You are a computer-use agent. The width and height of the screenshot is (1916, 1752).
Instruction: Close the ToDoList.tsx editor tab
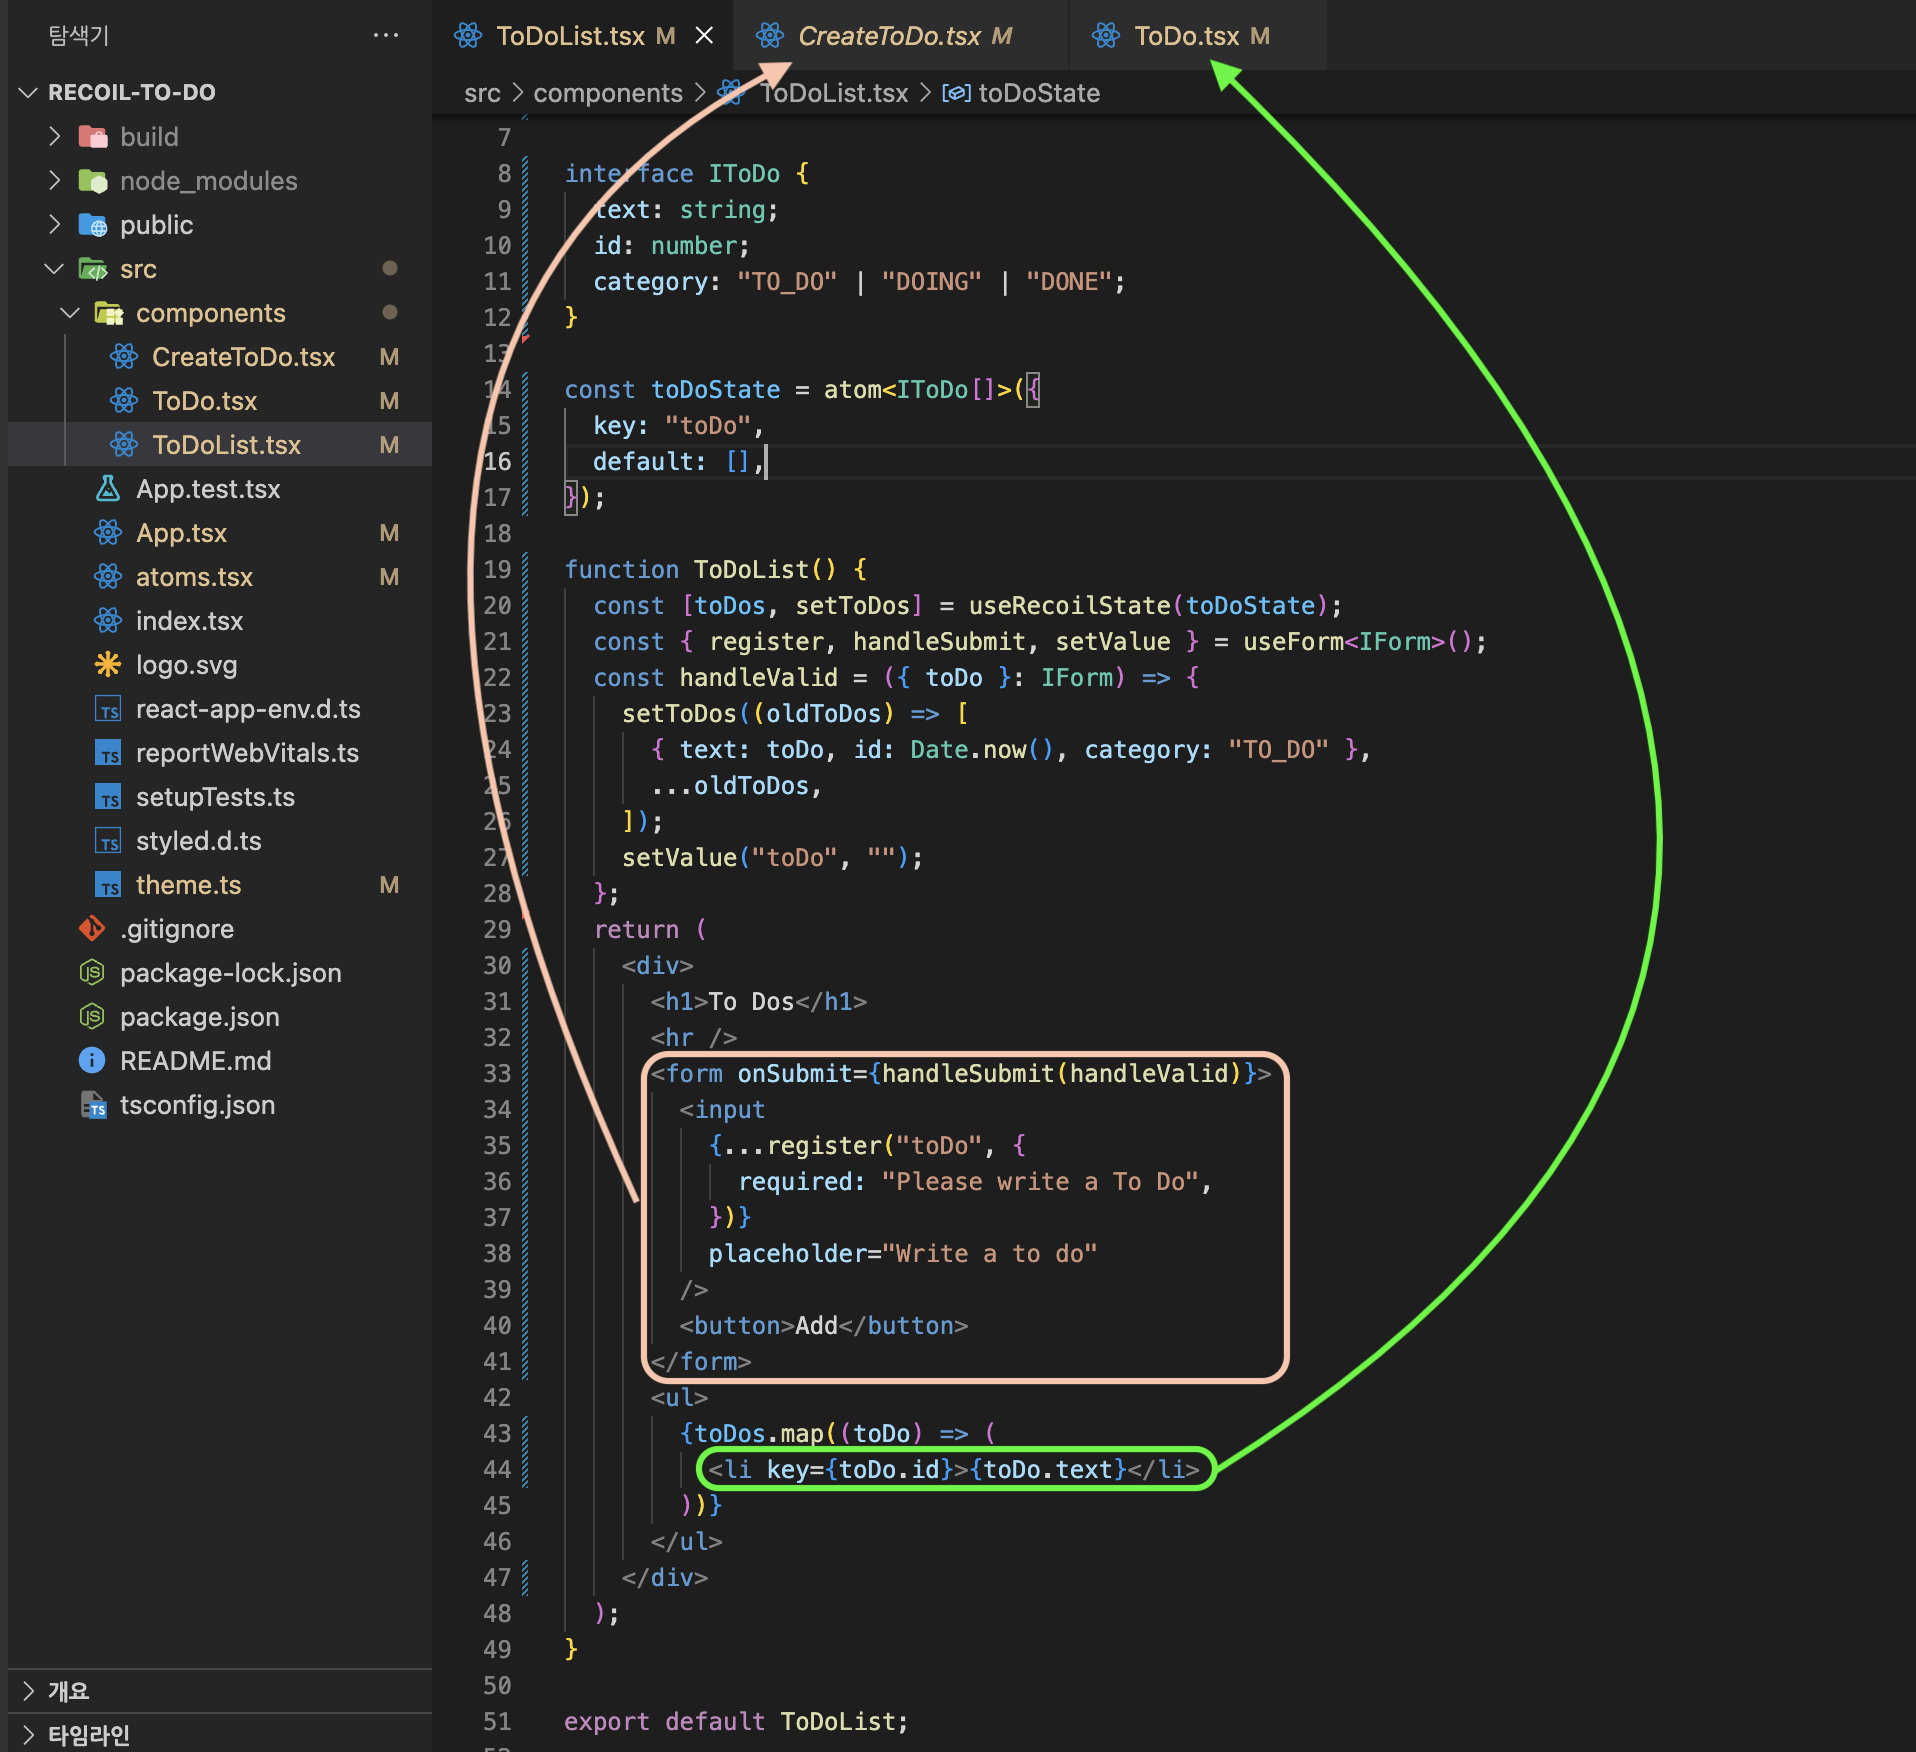point(704,36)
